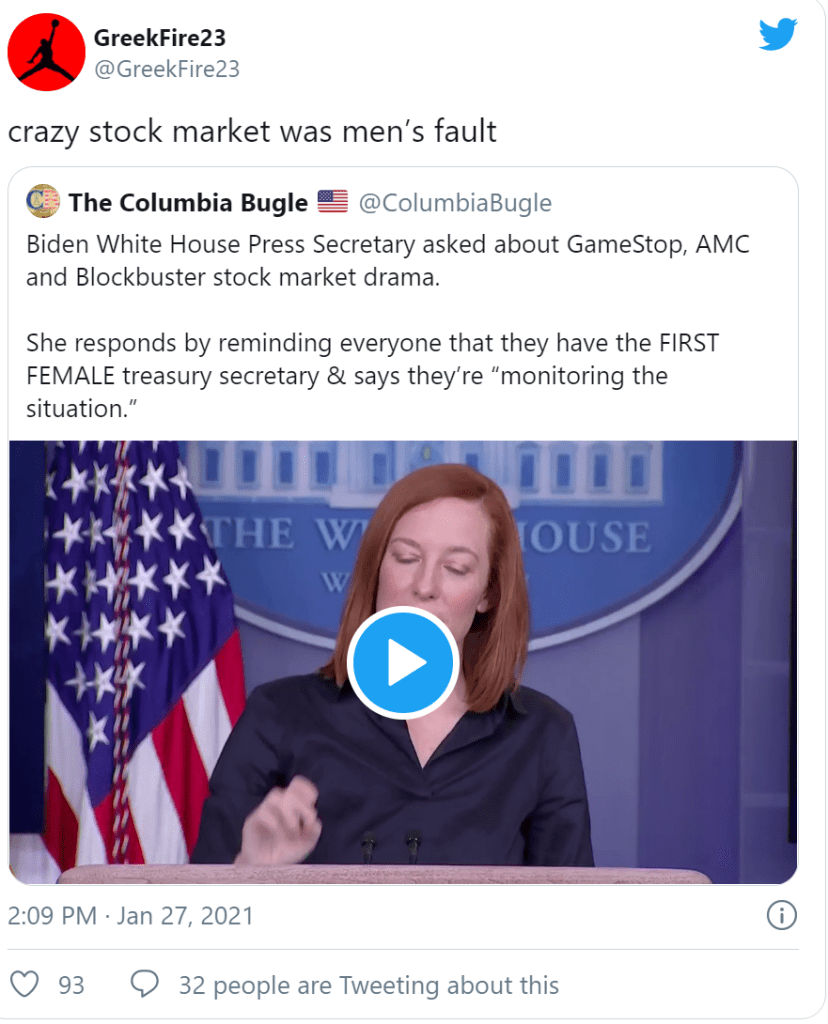
Task: Click the US flag emoji beside Columbia Bugle
Action: [x=332, y=203]
